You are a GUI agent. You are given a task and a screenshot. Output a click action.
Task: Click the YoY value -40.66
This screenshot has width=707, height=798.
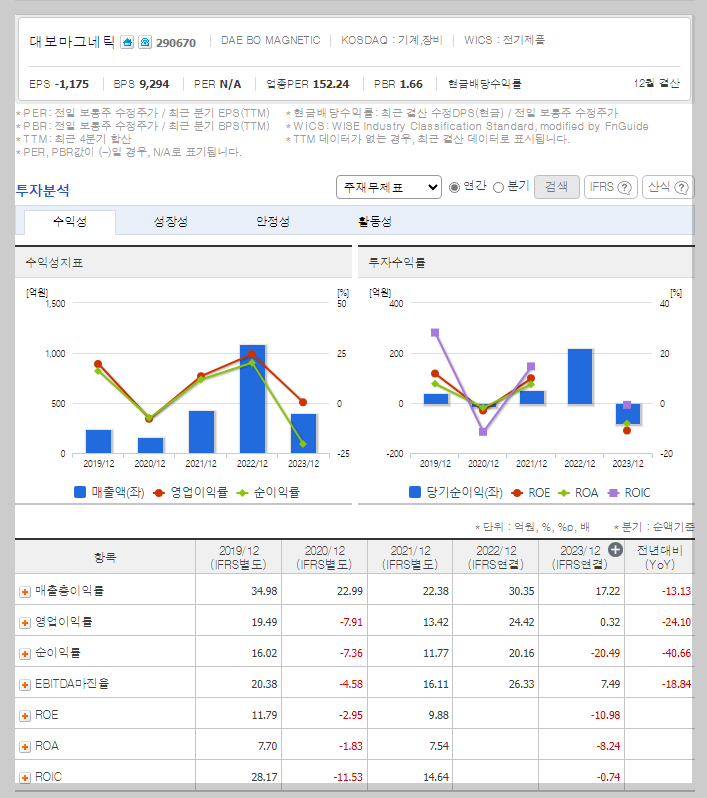[x=676, y=653]
